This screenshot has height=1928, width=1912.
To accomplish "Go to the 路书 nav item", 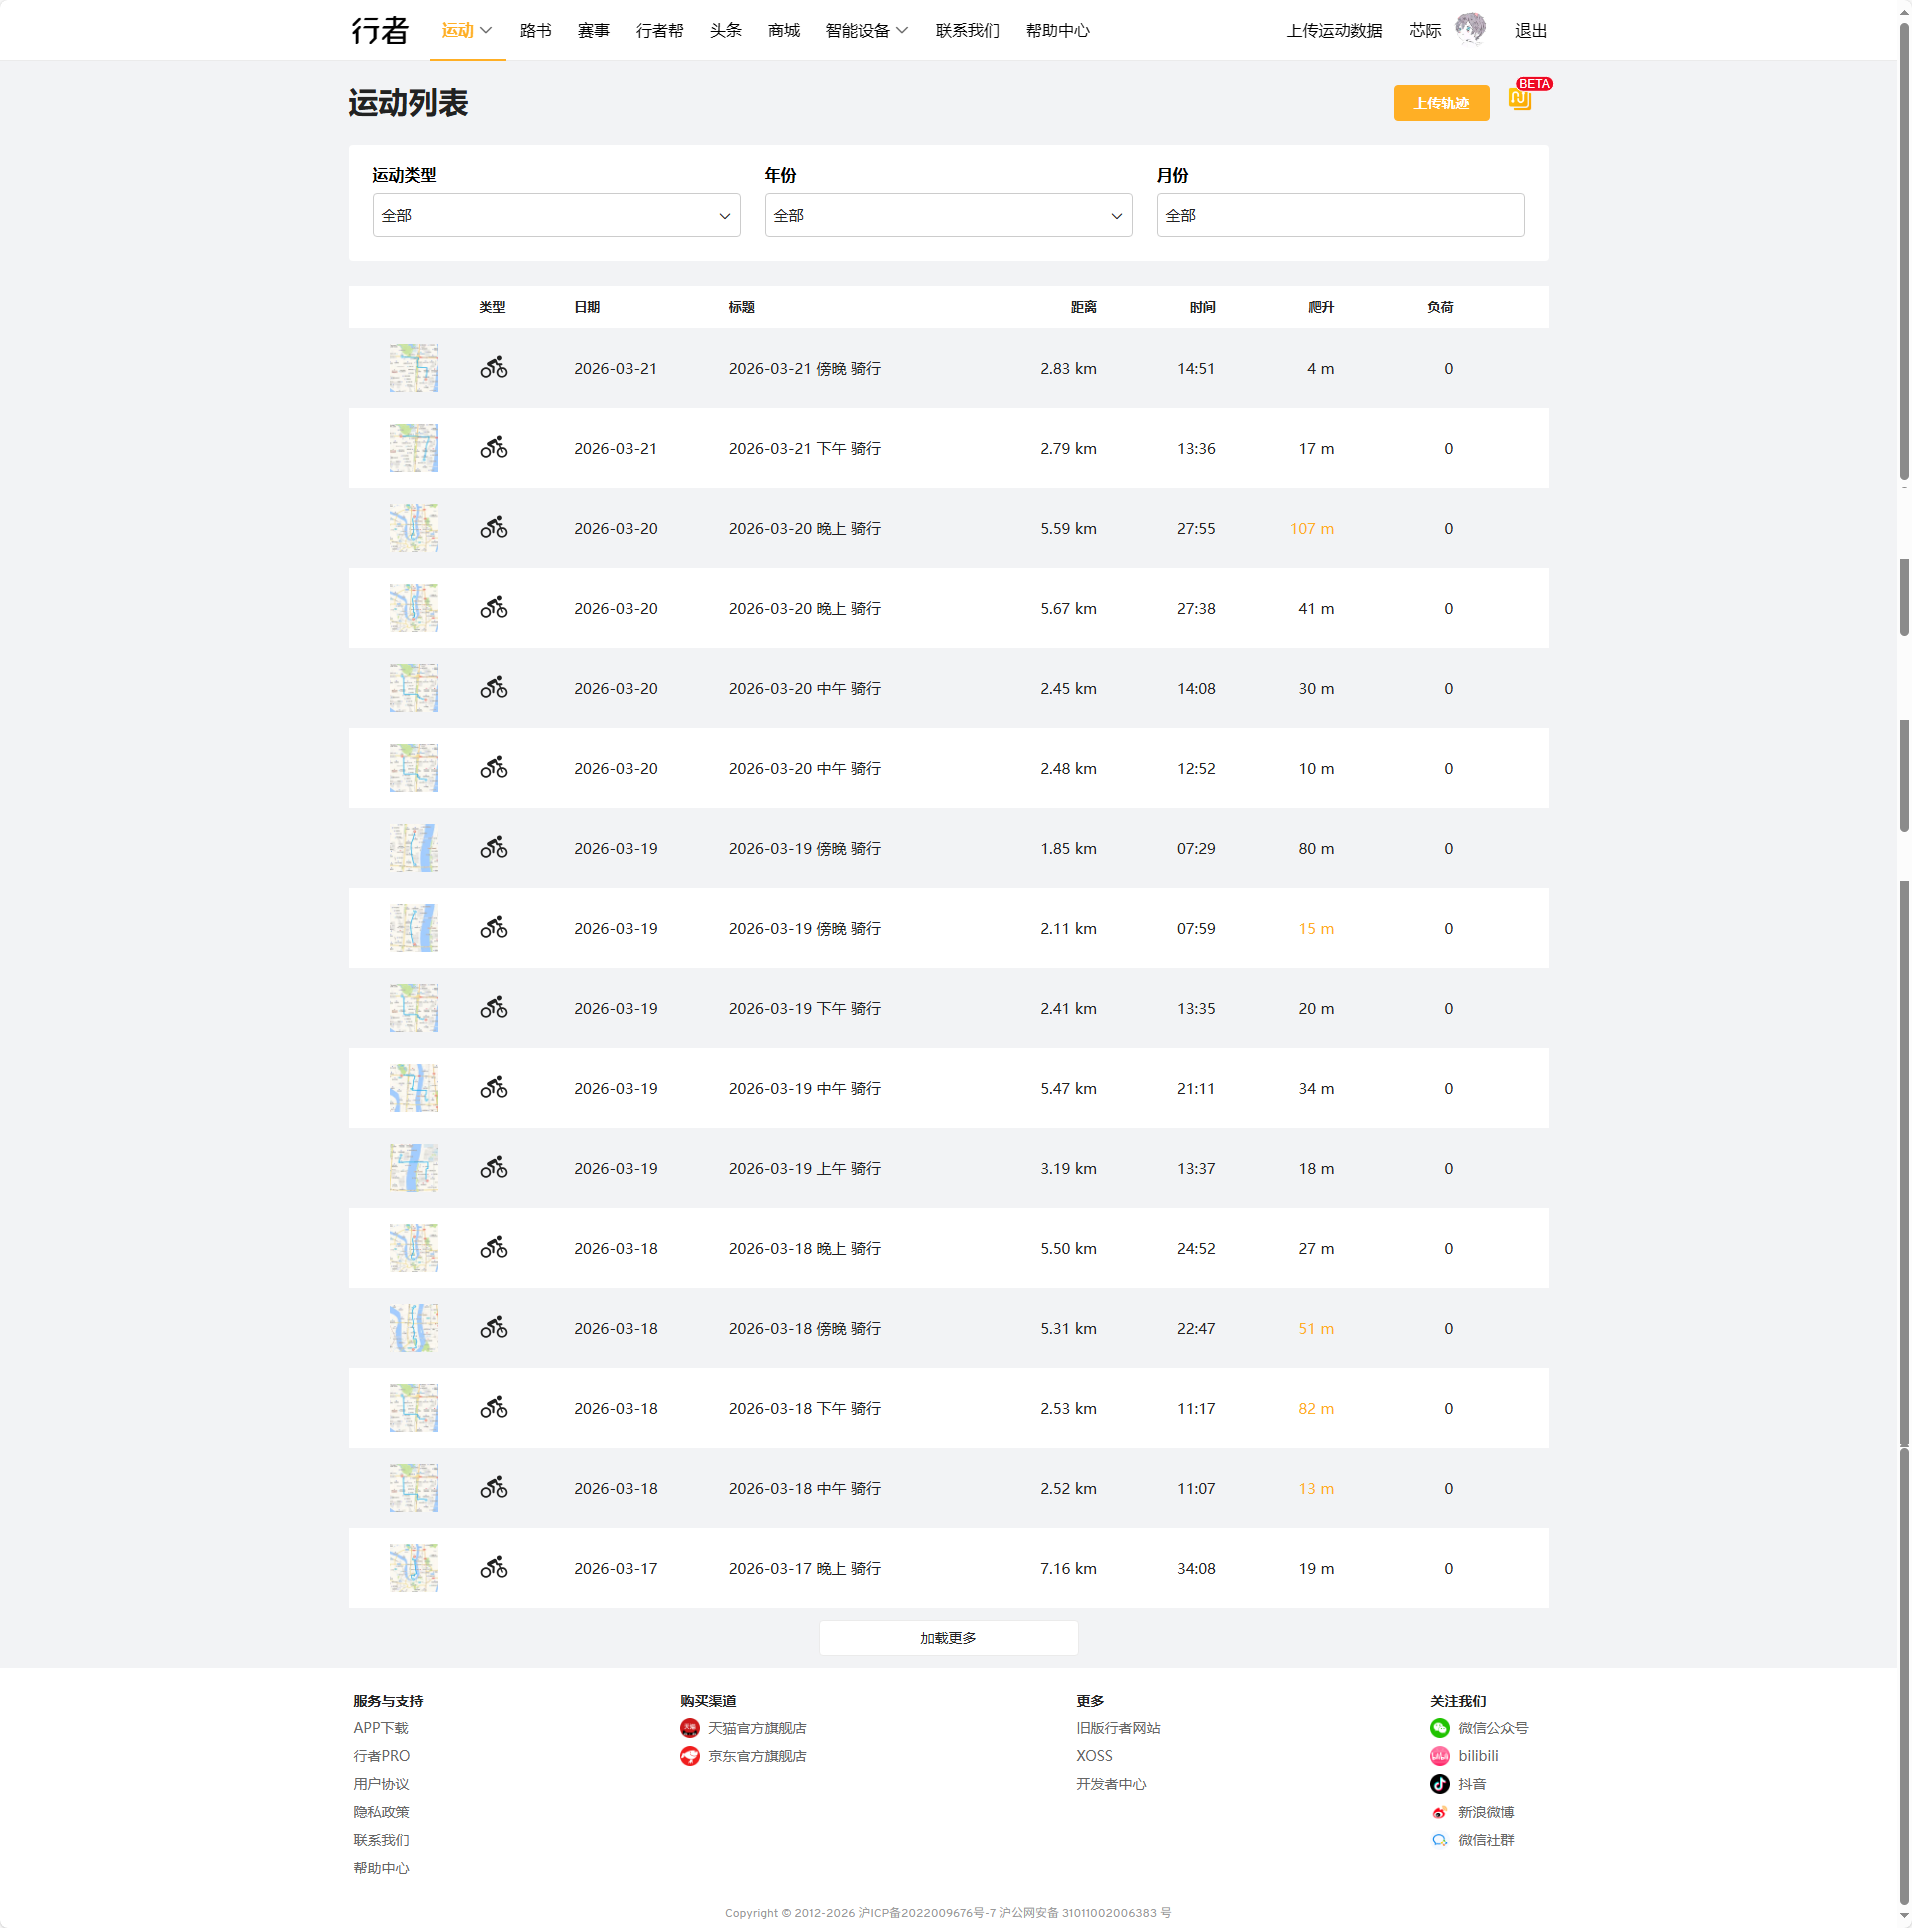I will 535,31.
